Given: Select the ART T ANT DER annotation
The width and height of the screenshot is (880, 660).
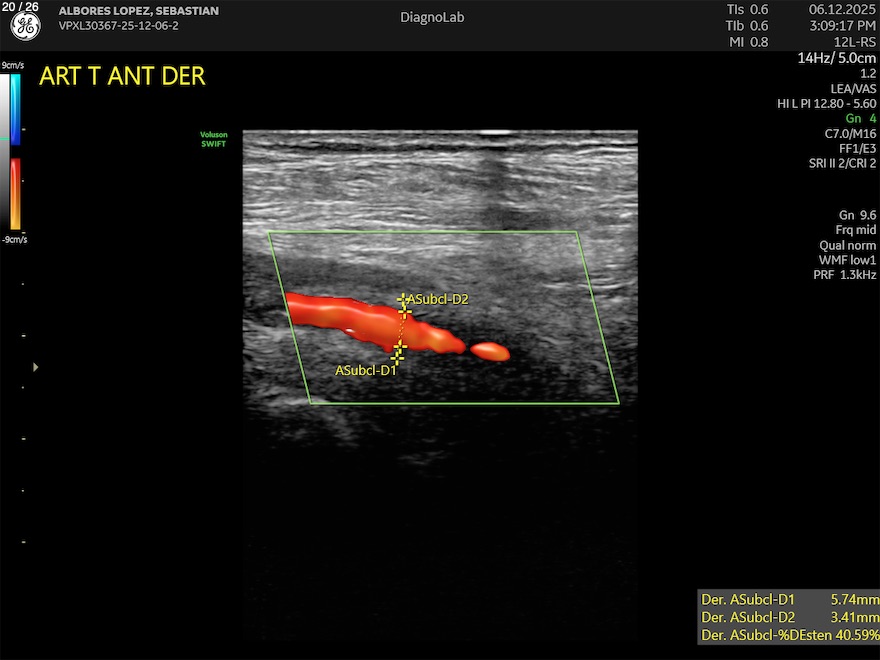Looking at the screenshot, I should click(x=122, y=77).
